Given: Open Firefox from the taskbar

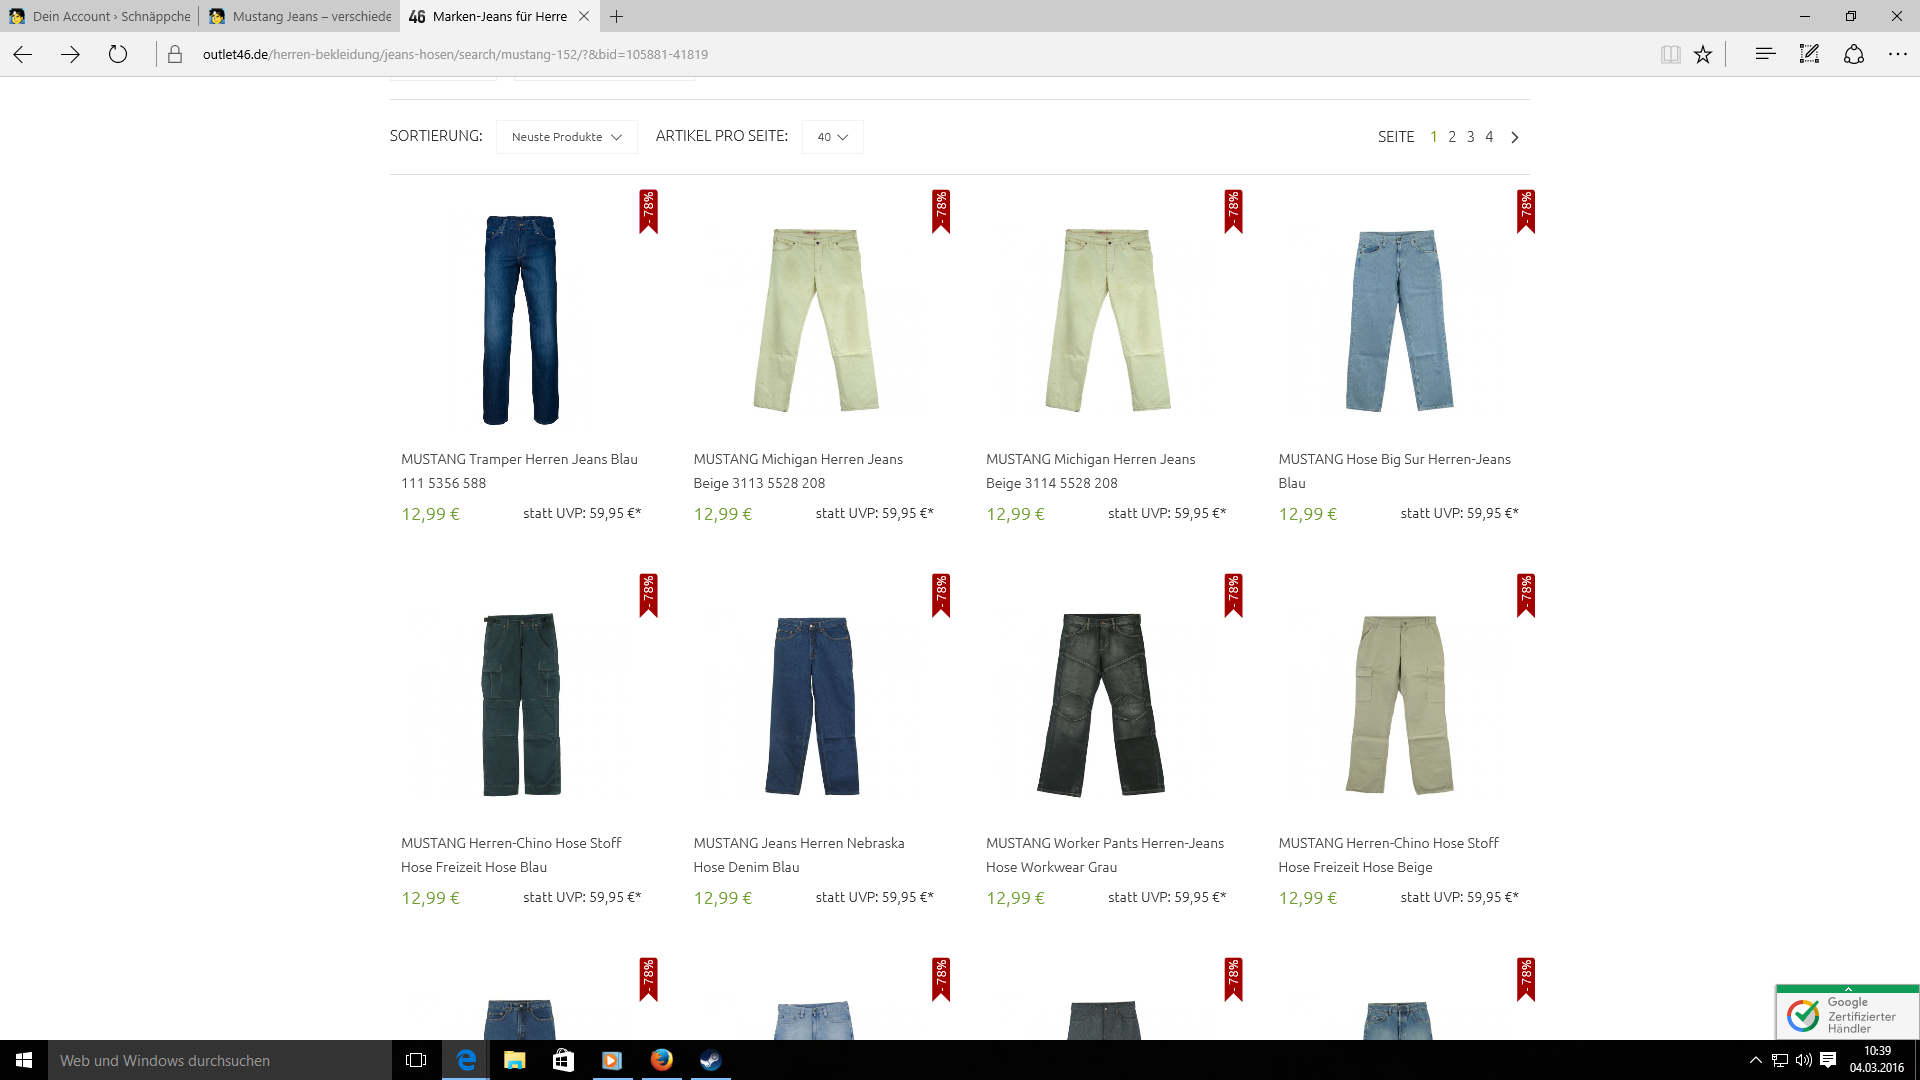Looking at the screenshot, I should tap(661, 1060).
